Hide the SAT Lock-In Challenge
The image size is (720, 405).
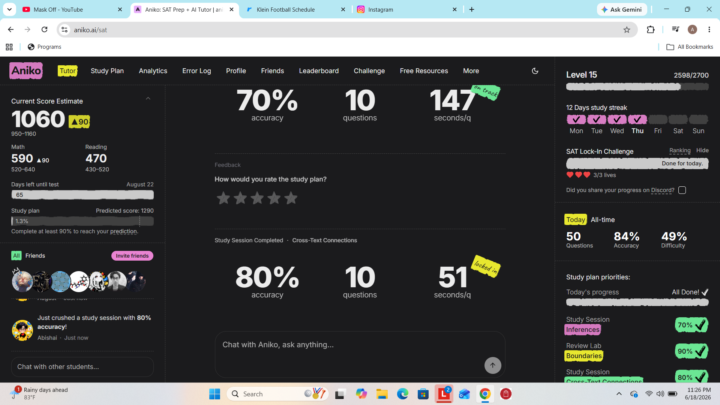click(x=702, y=151)
